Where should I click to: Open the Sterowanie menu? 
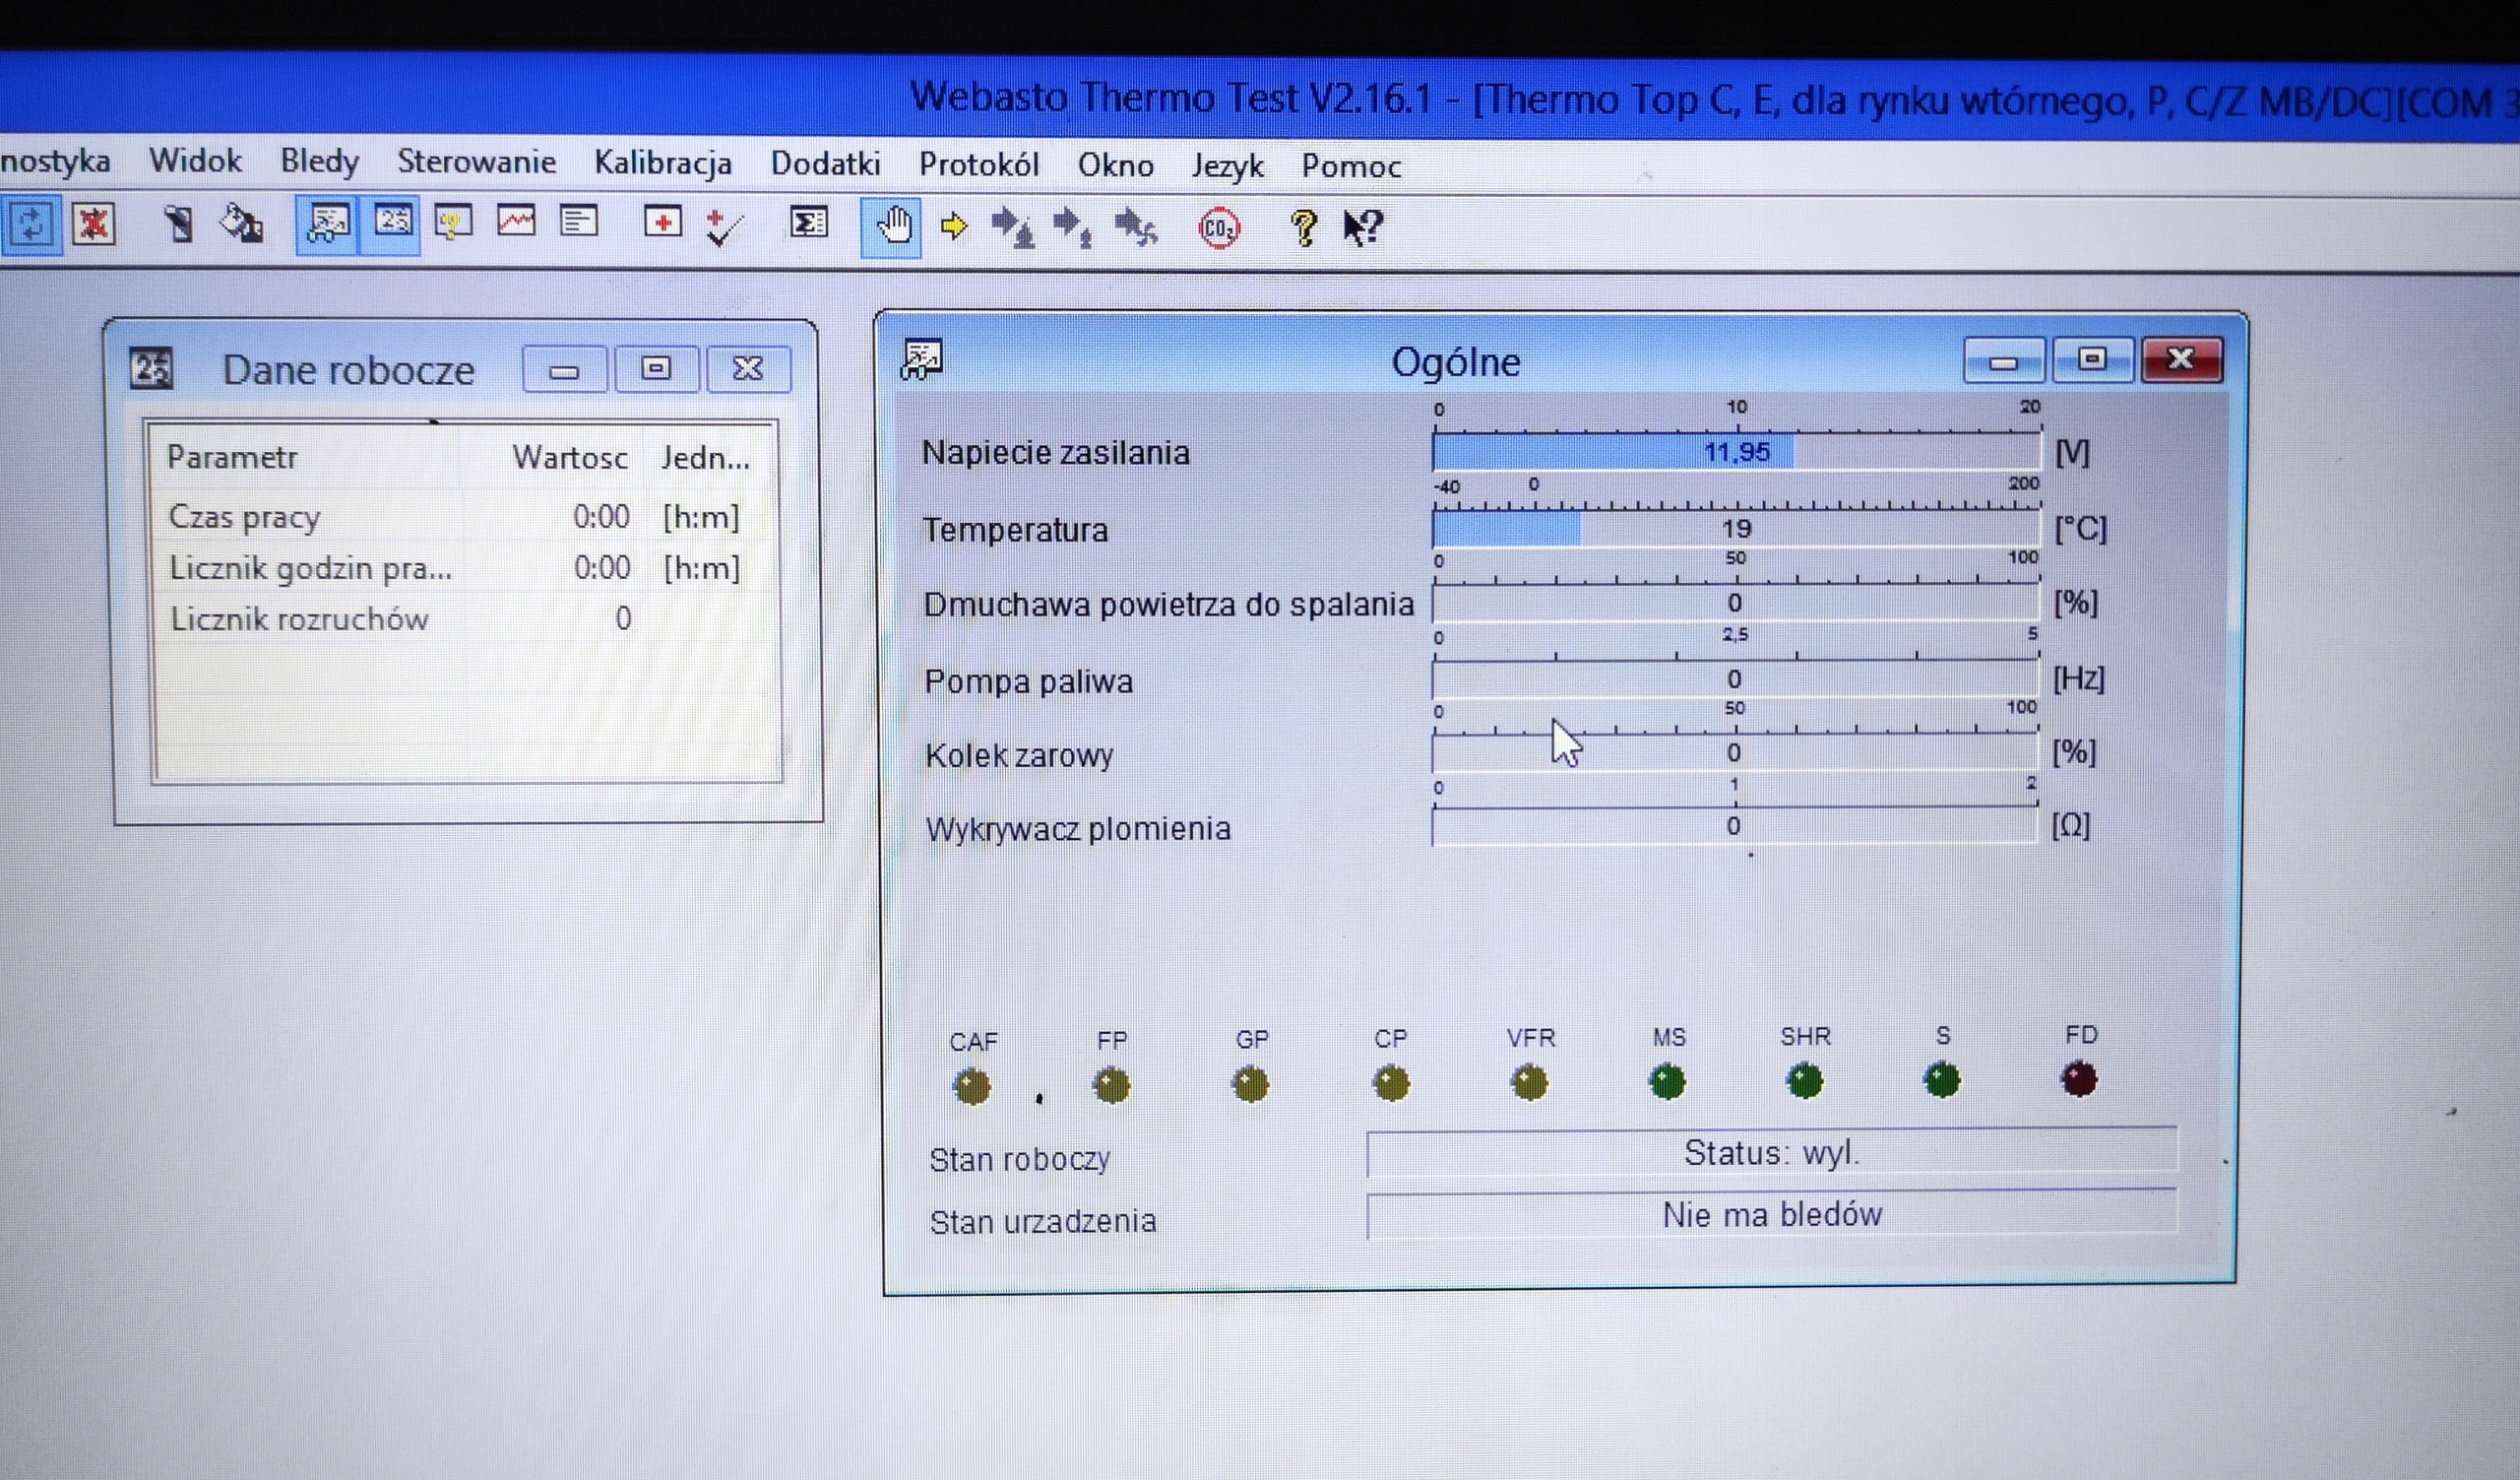click(476, 162)
